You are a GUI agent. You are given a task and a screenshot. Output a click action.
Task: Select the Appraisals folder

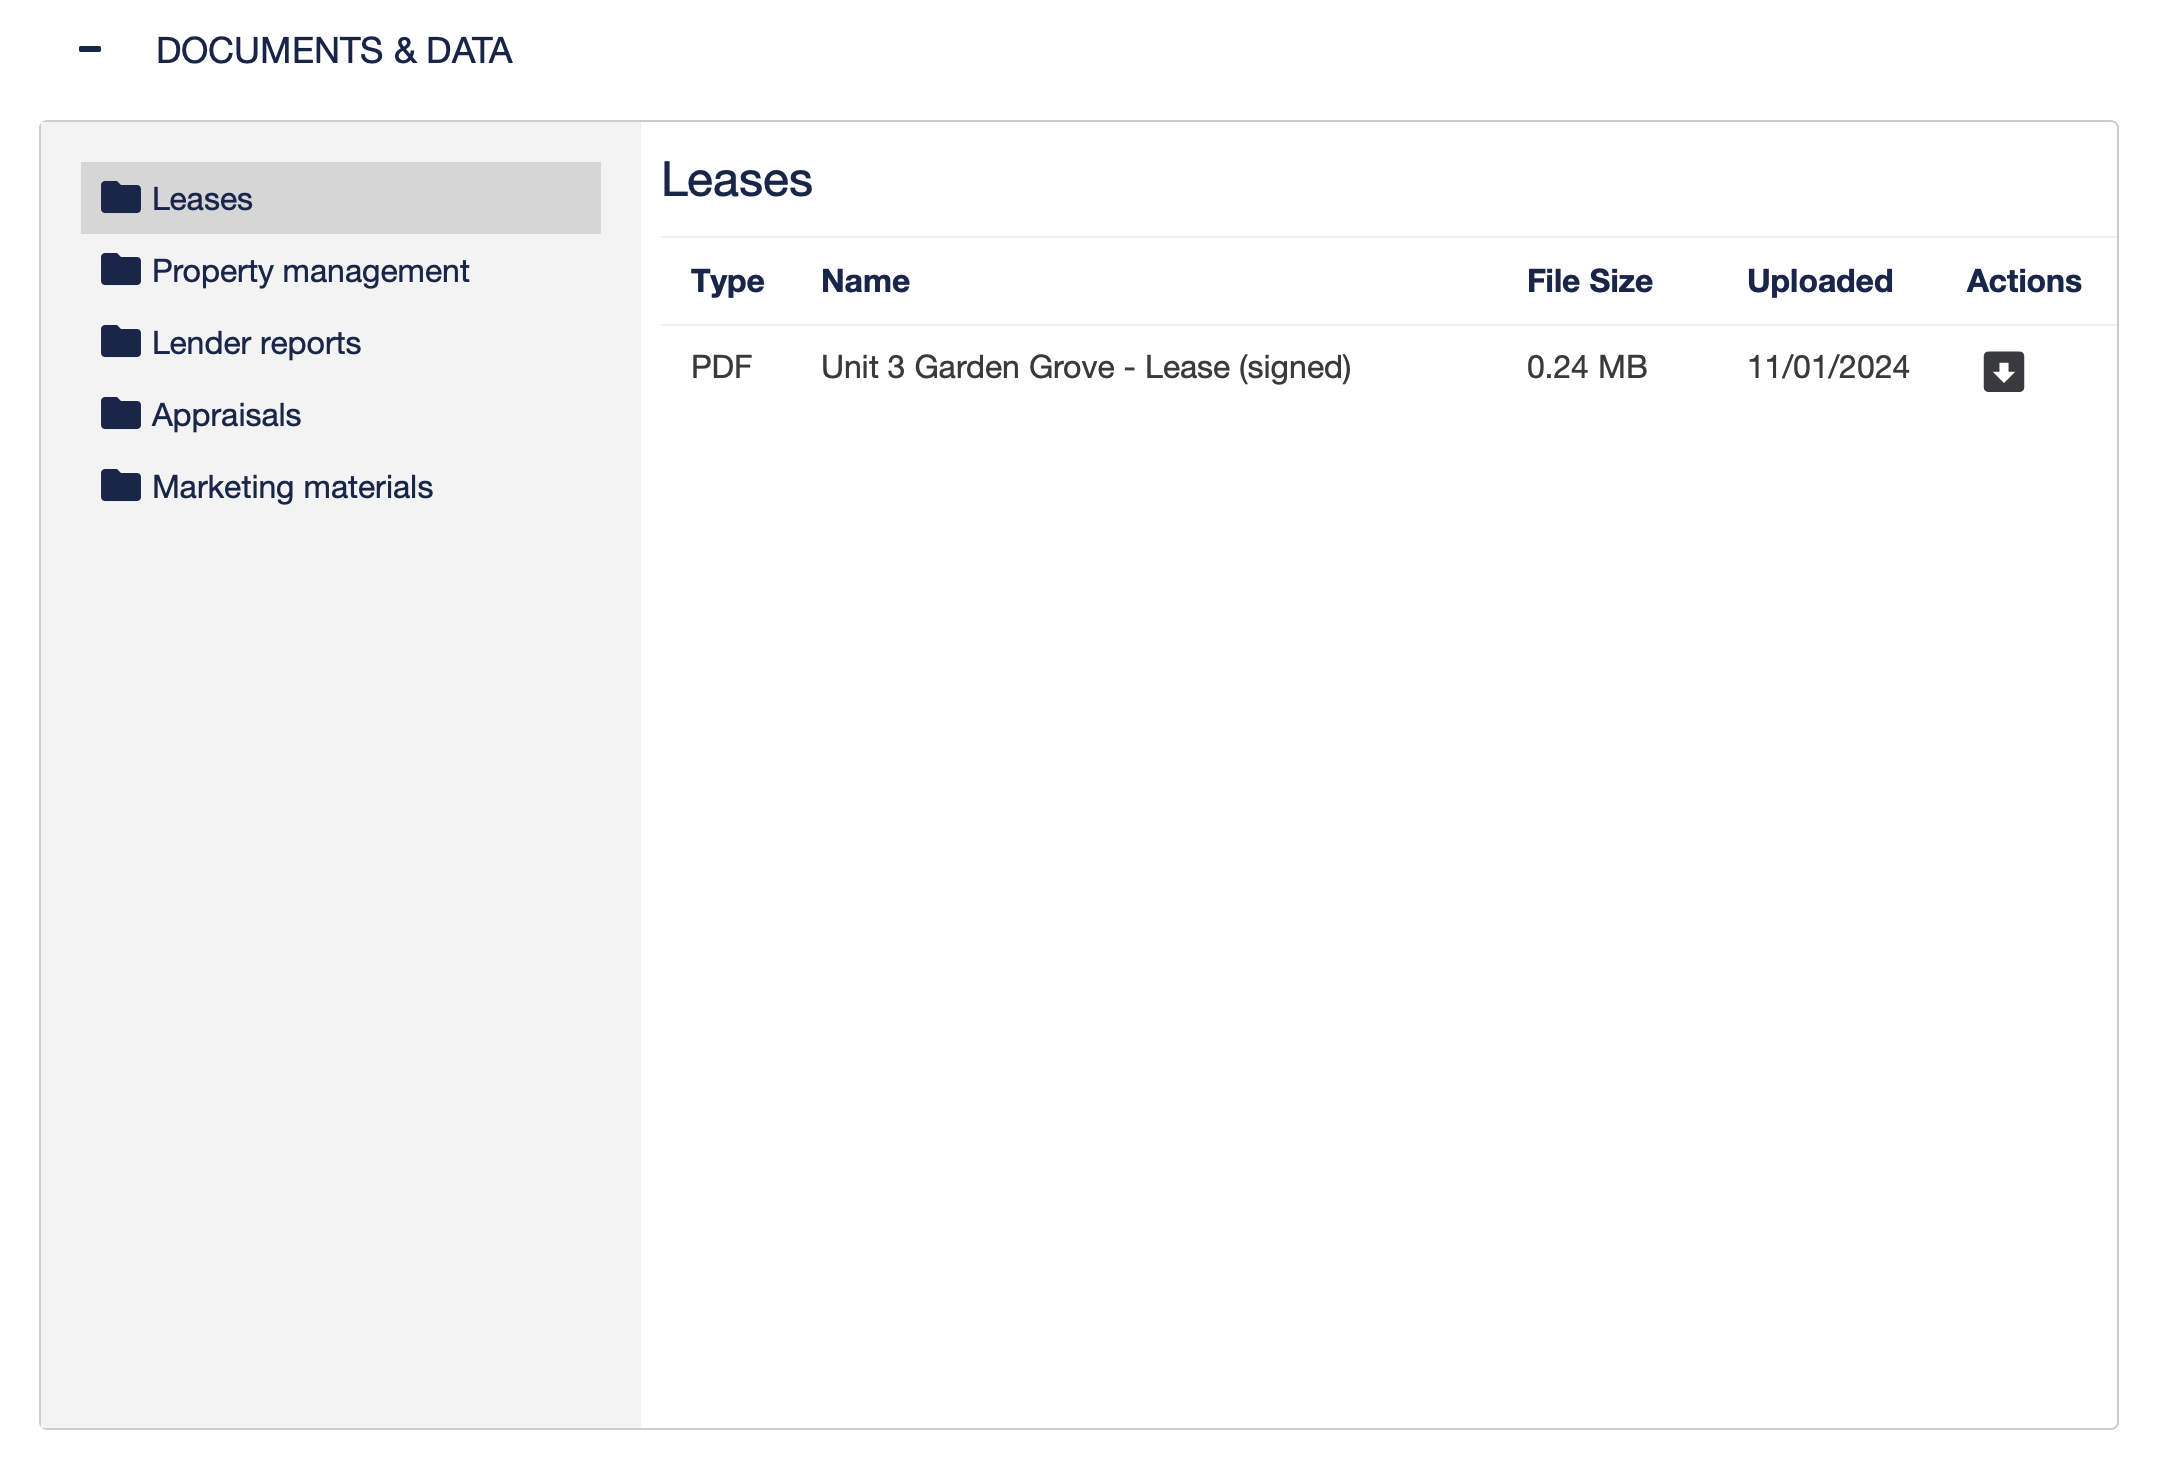coord(226,415)
